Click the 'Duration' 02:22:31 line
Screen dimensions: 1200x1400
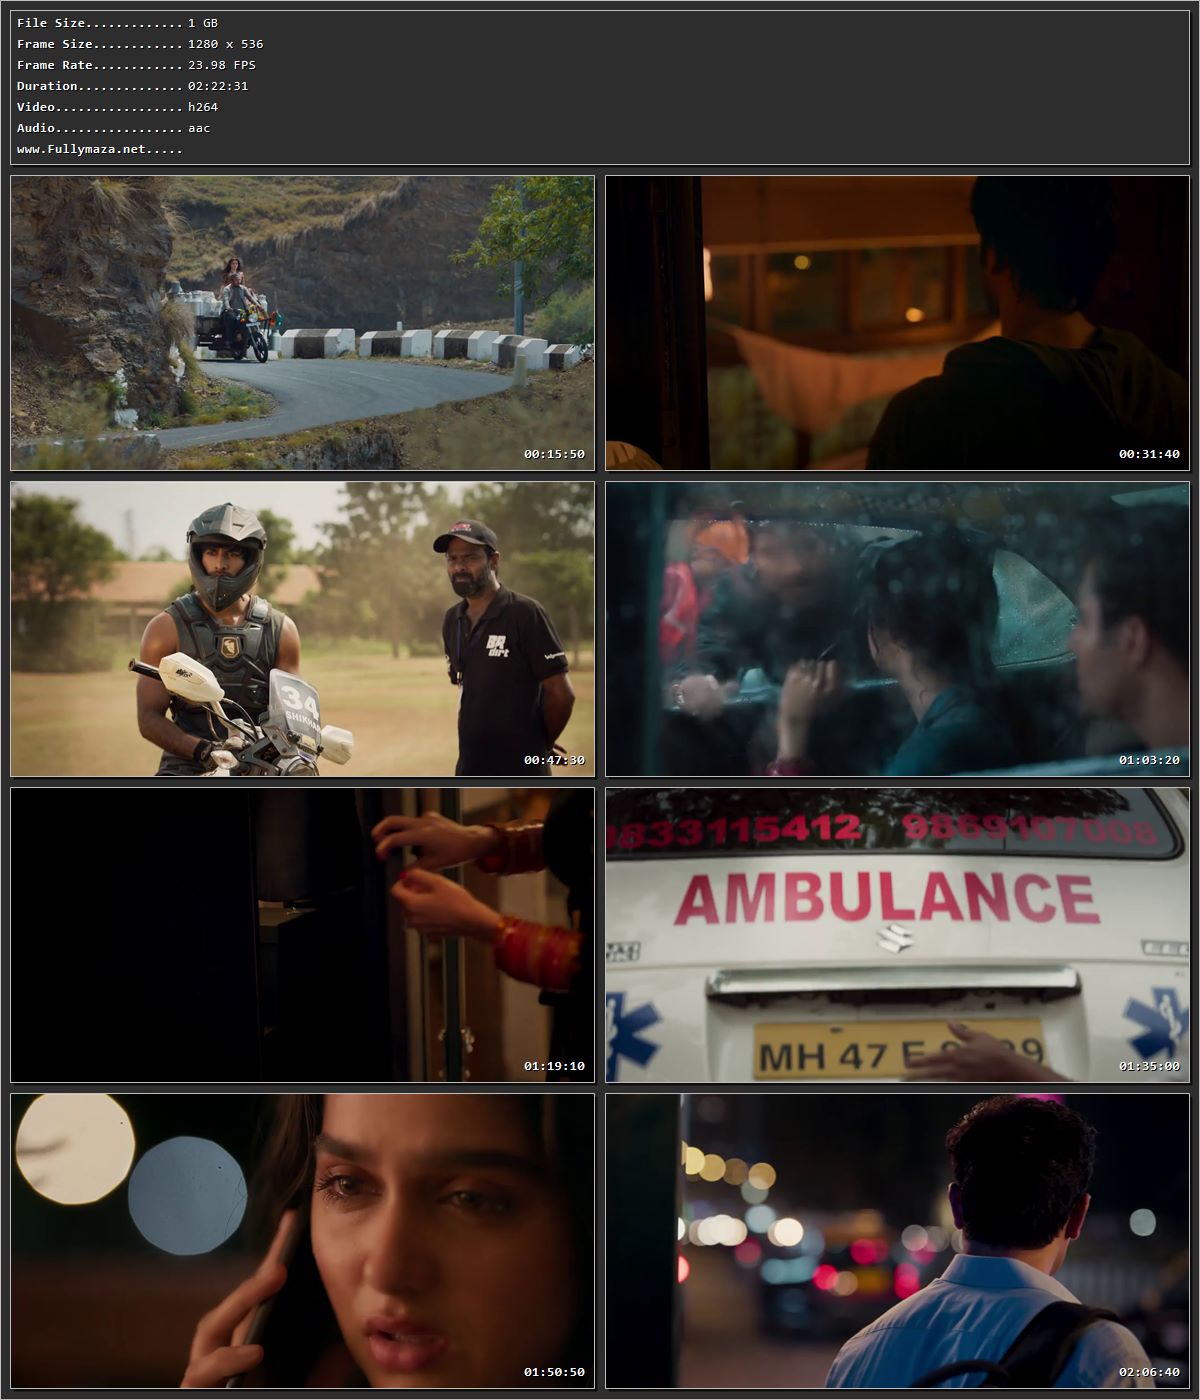pos(132,86)
